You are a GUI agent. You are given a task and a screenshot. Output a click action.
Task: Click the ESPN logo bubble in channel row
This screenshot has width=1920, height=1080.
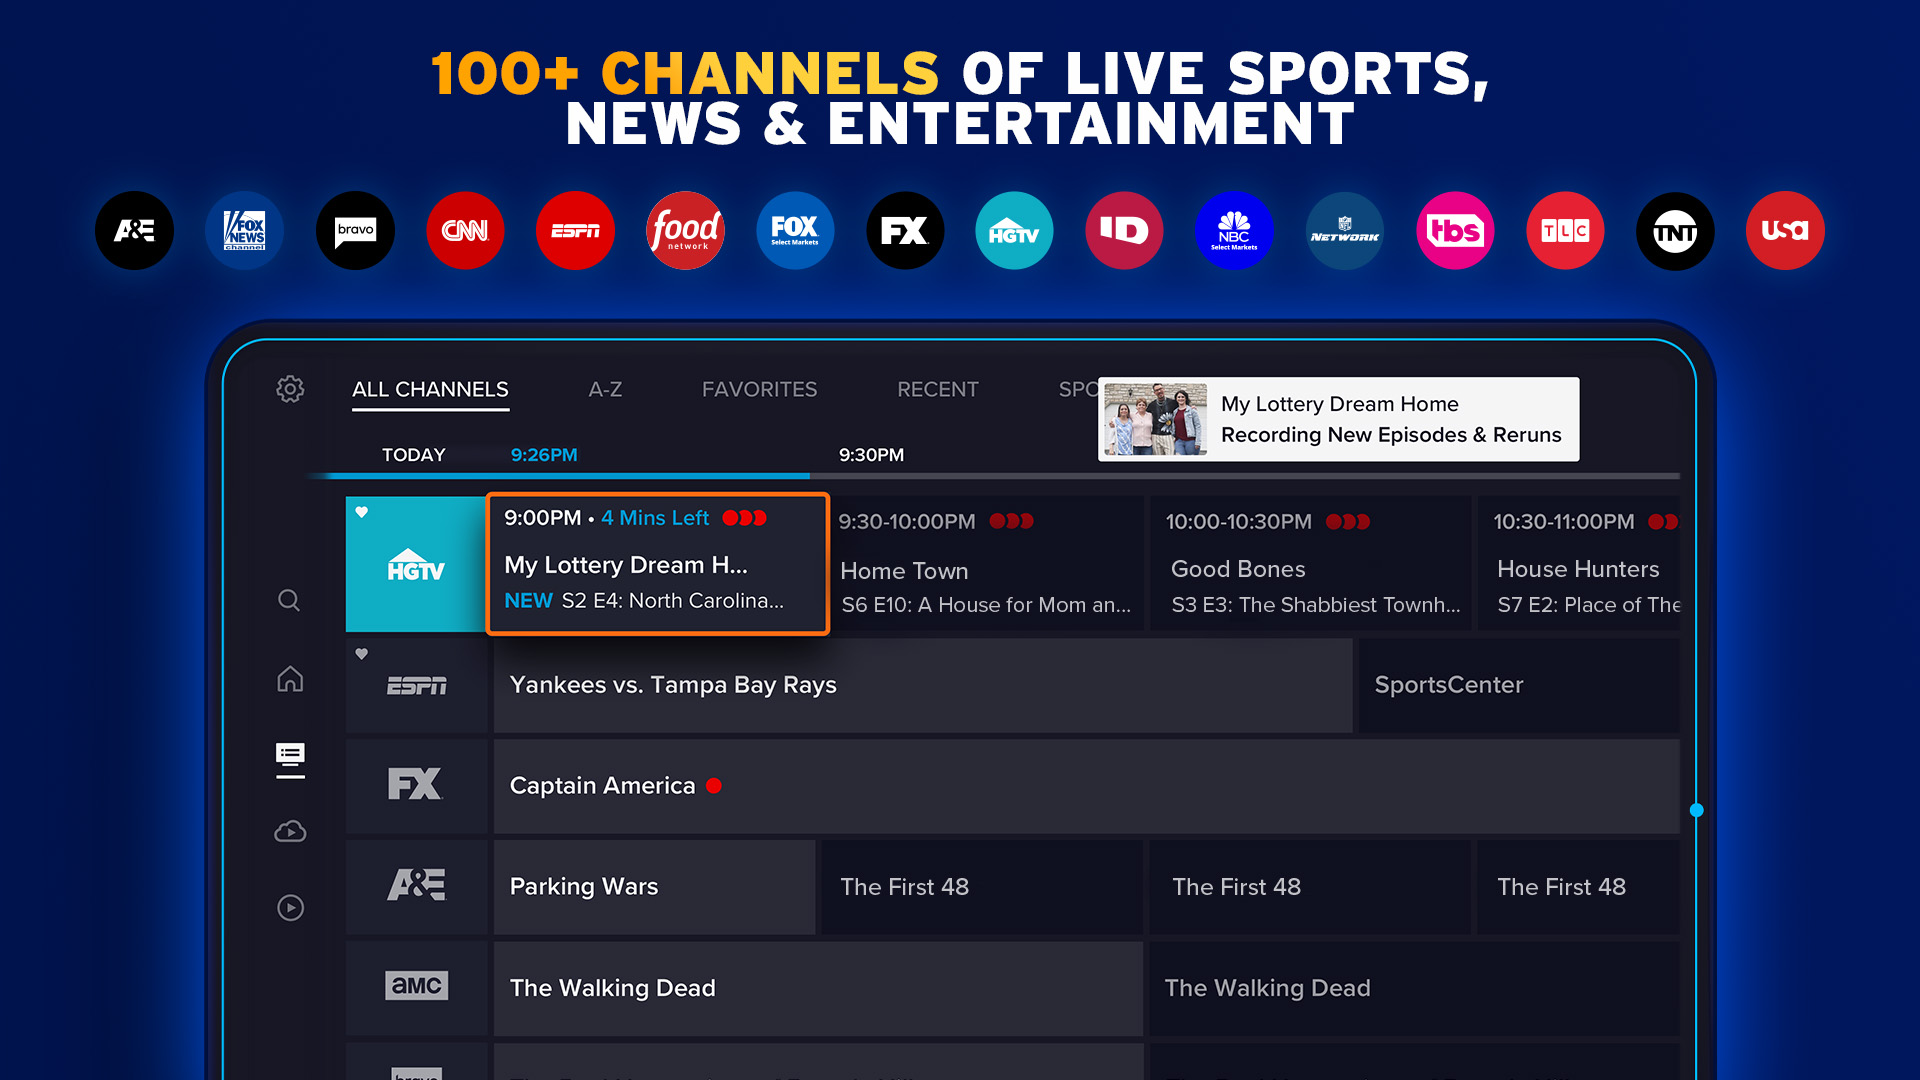(575, 230)
